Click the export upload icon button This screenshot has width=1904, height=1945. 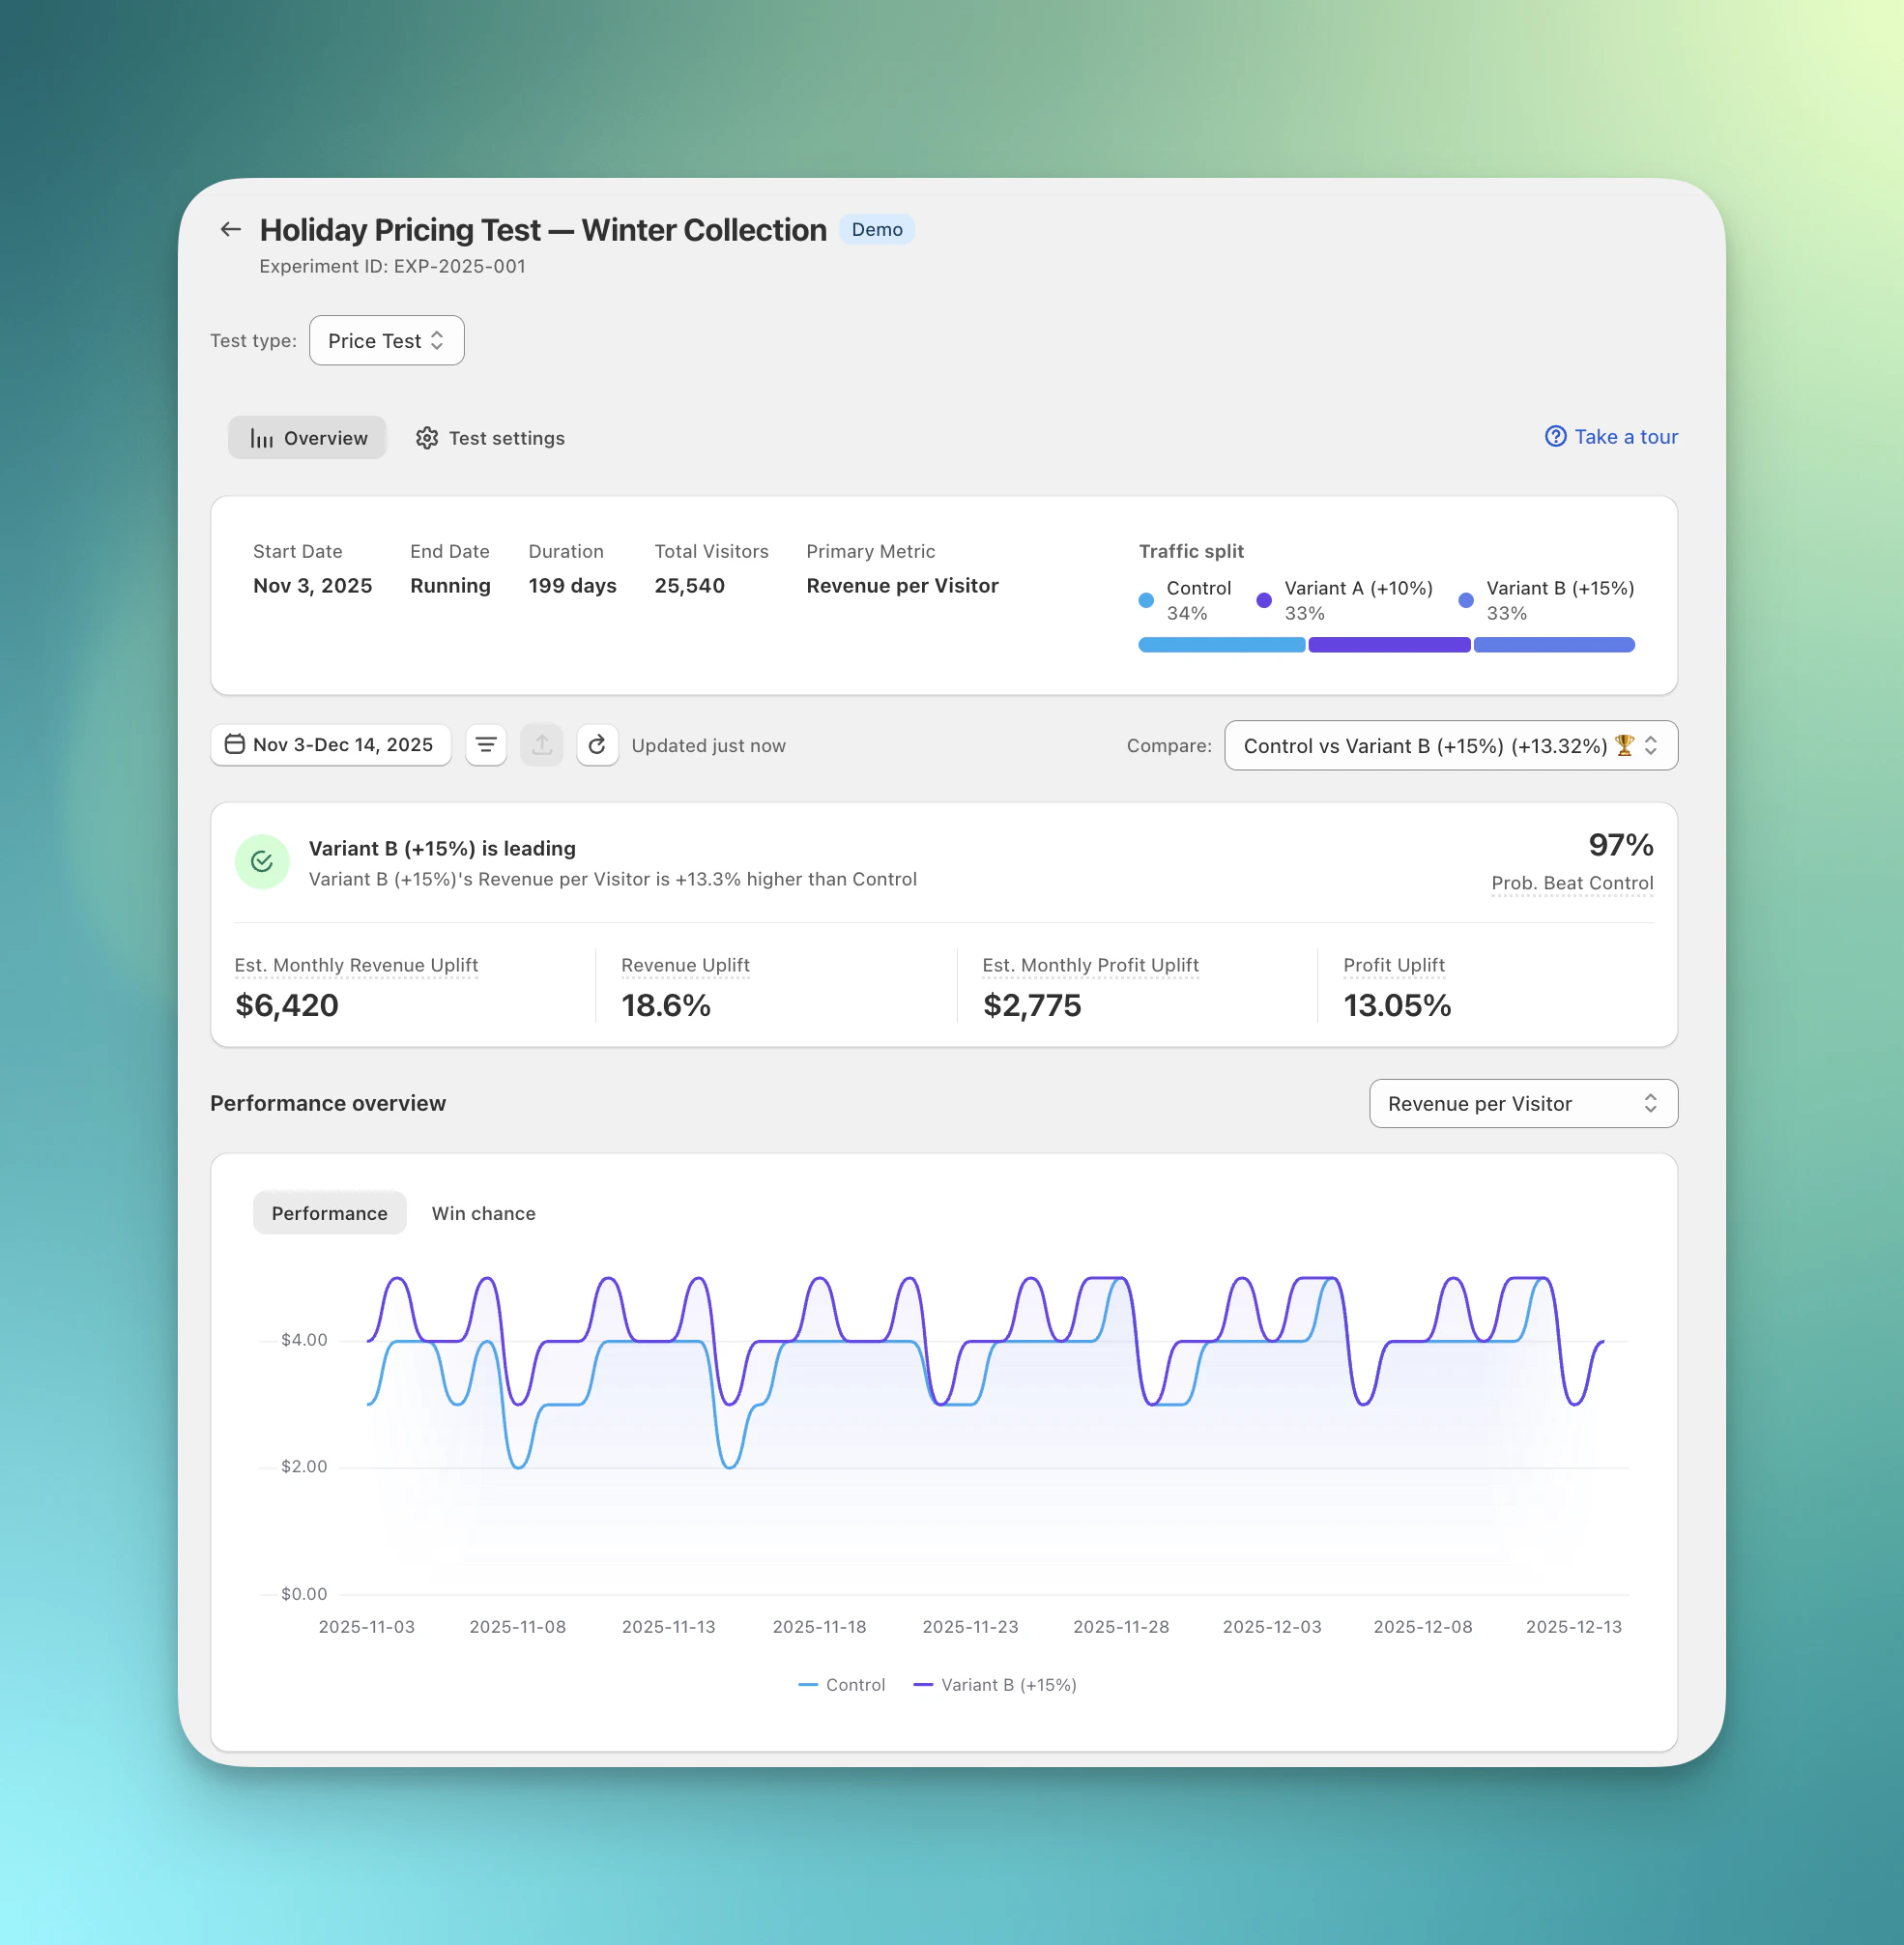542,745
